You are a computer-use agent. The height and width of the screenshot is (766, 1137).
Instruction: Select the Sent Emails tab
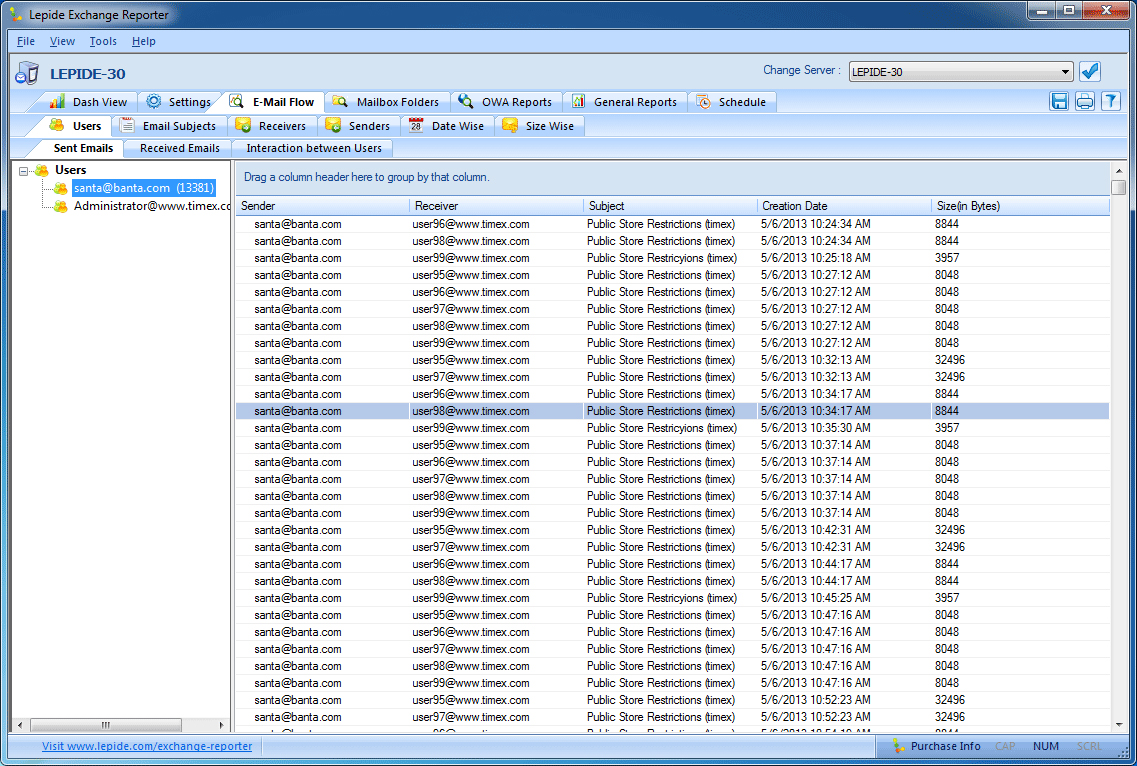point(83,148)
